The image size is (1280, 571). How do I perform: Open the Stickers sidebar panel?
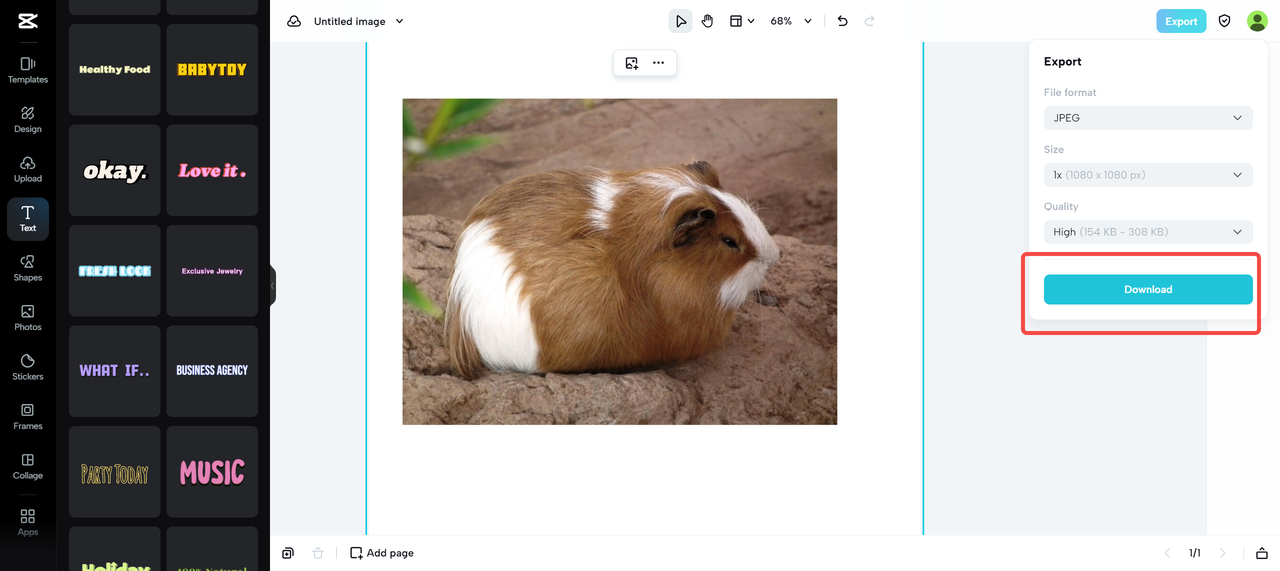pyautogui.click(x=28, y=367)
